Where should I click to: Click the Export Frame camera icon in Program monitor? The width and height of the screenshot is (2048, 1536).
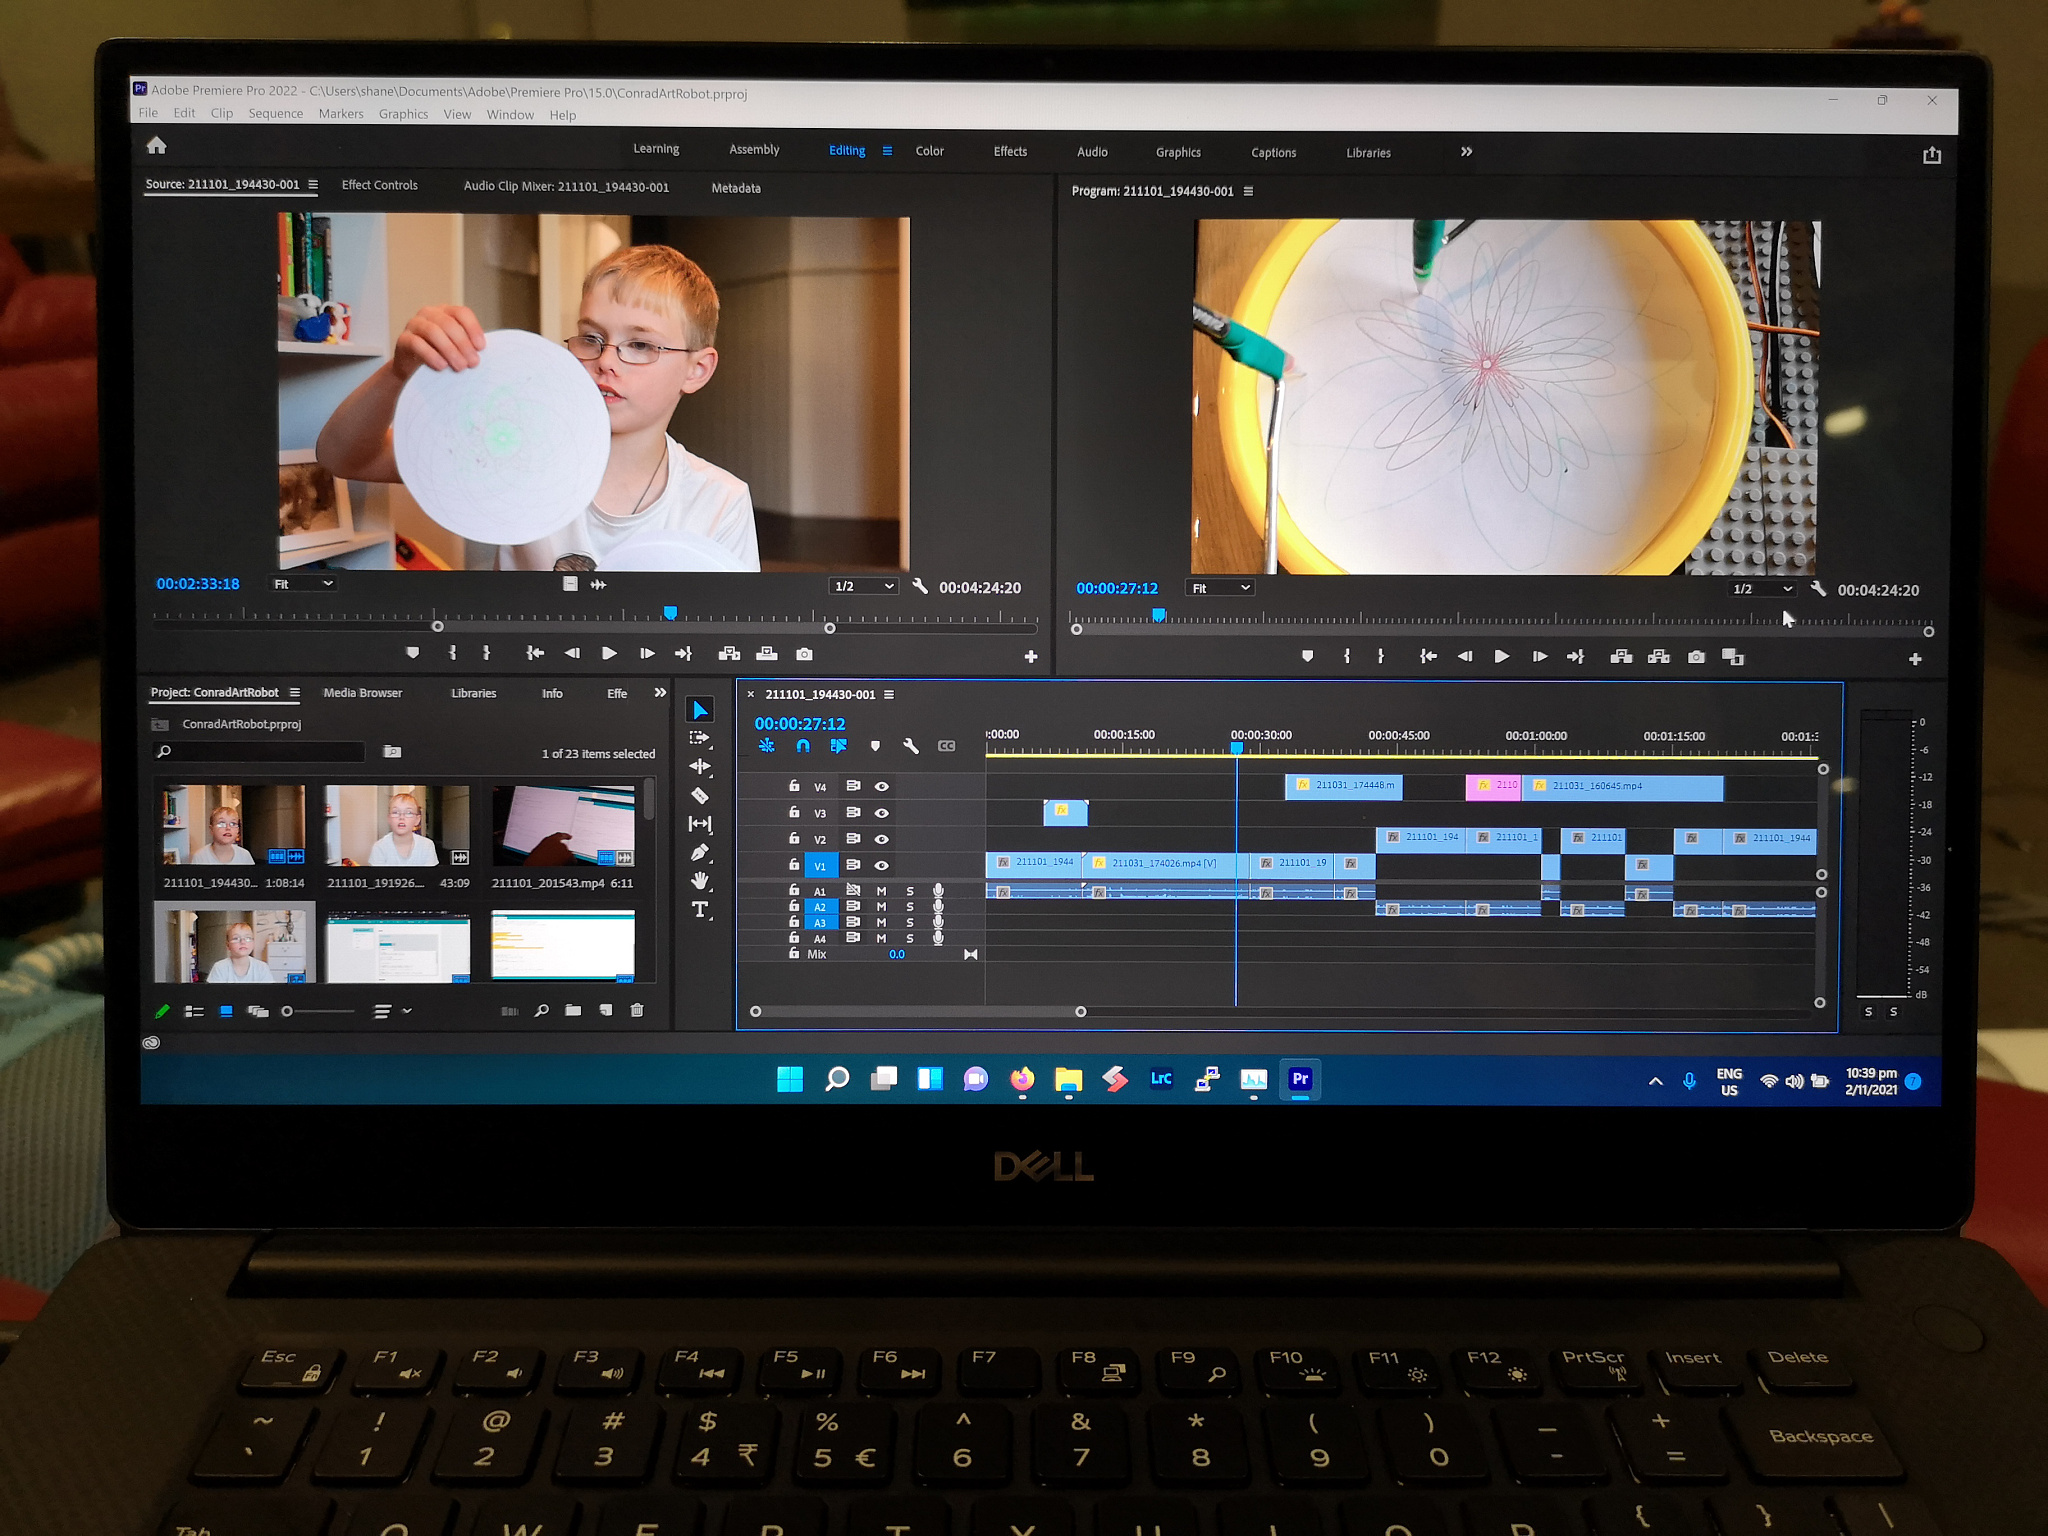[1696, 657]
